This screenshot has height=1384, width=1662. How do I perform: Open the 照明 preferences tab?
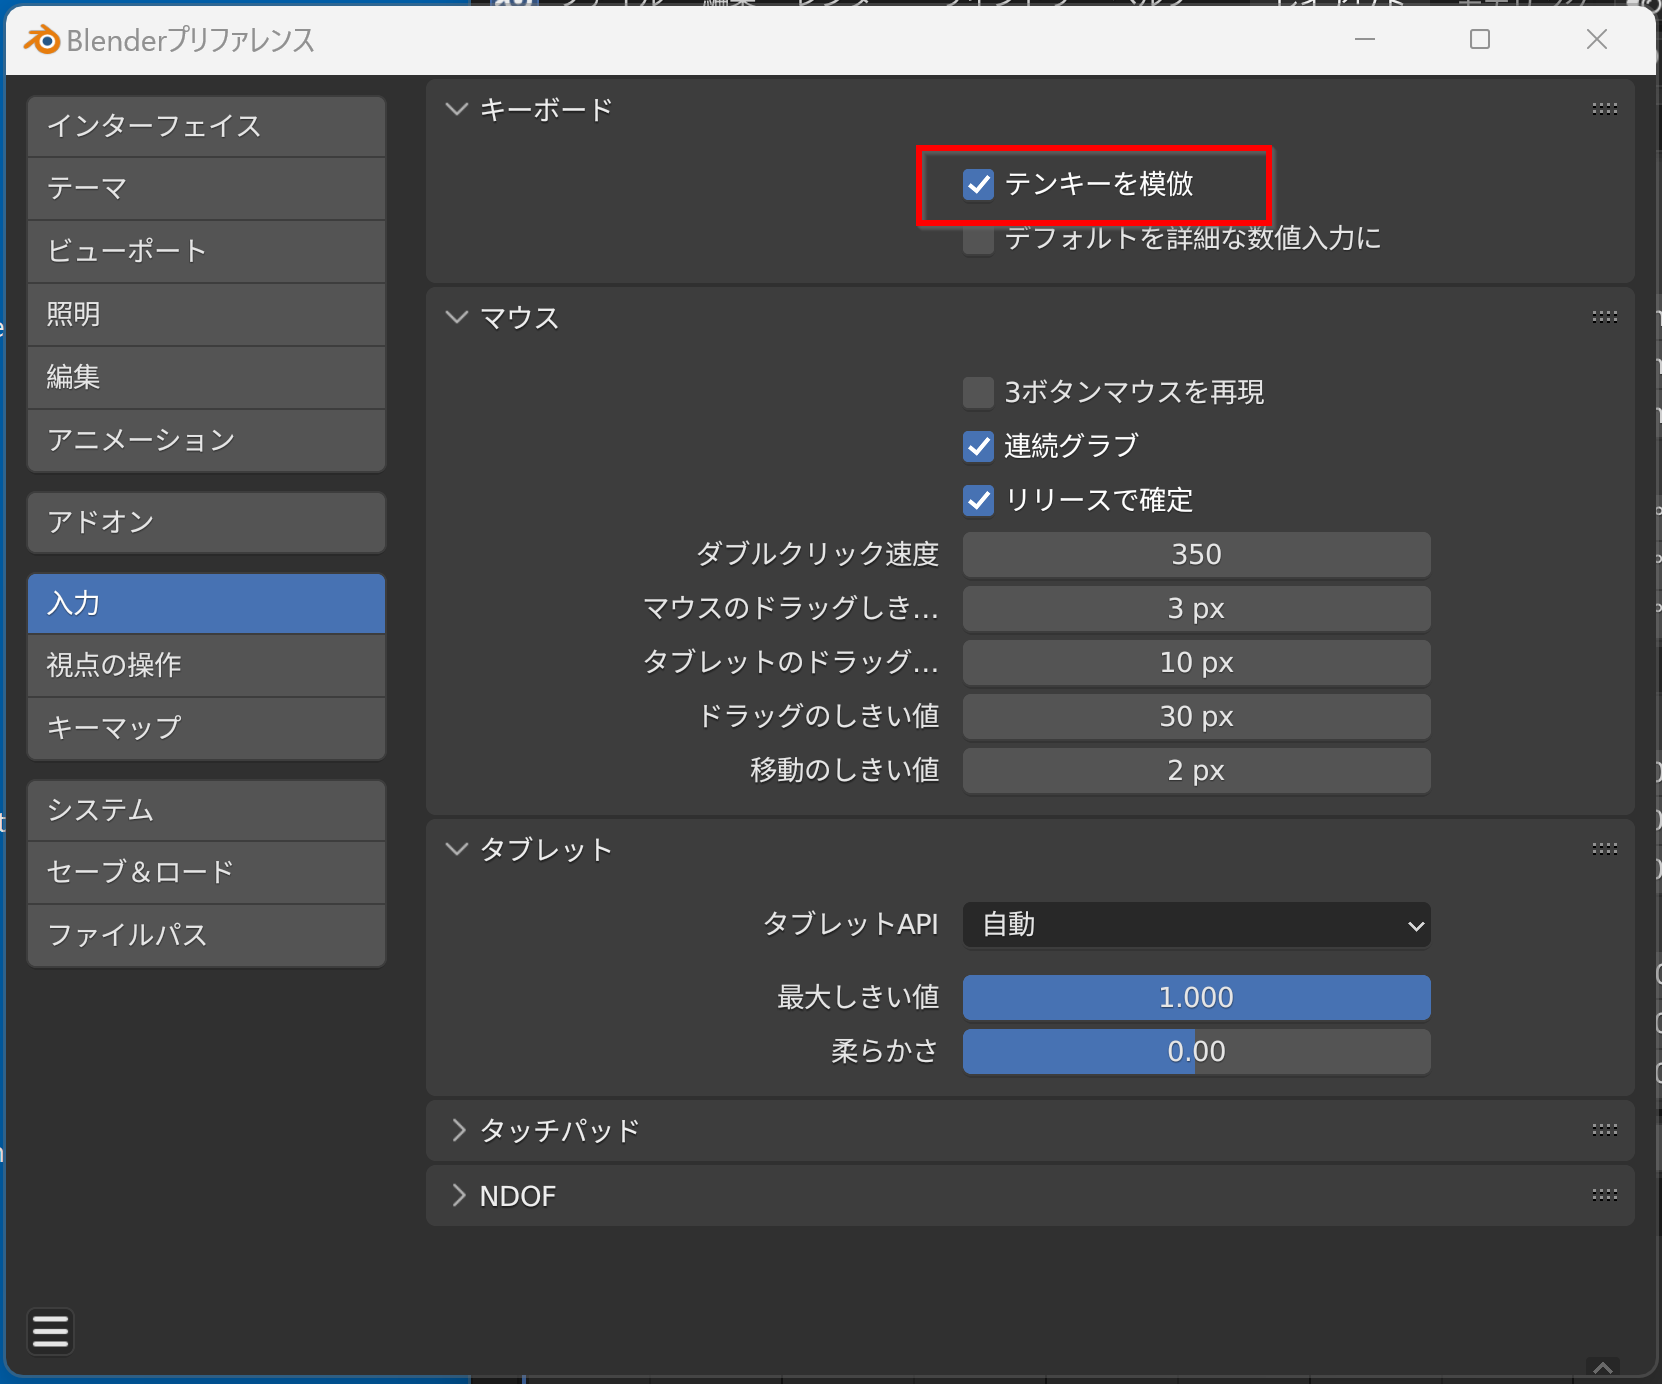pos(207,315)
